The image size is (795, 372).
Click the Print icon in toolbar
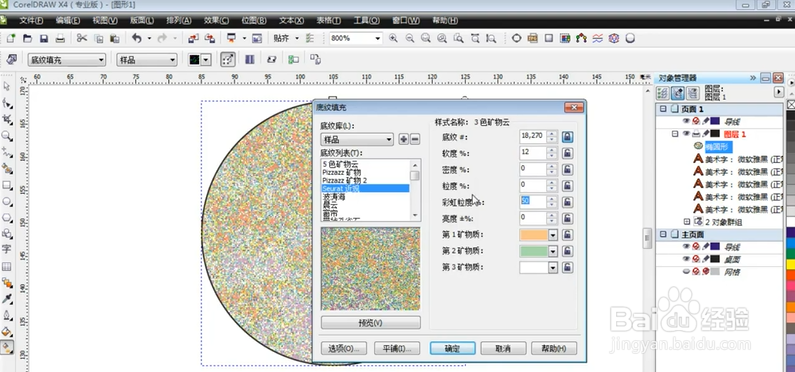(x=60, y=39)
